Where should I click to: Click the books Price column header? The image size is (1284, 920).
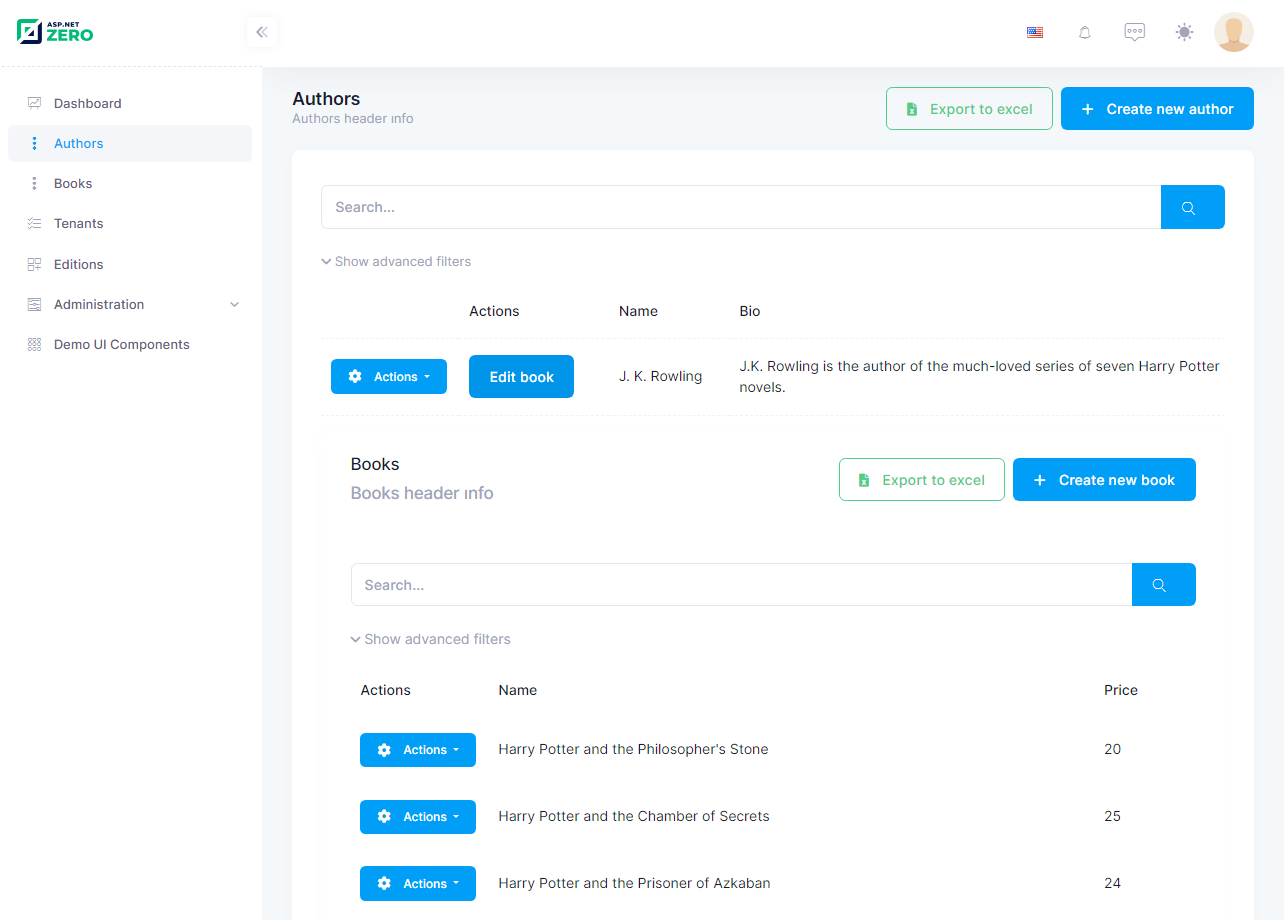click(1121, 690)
